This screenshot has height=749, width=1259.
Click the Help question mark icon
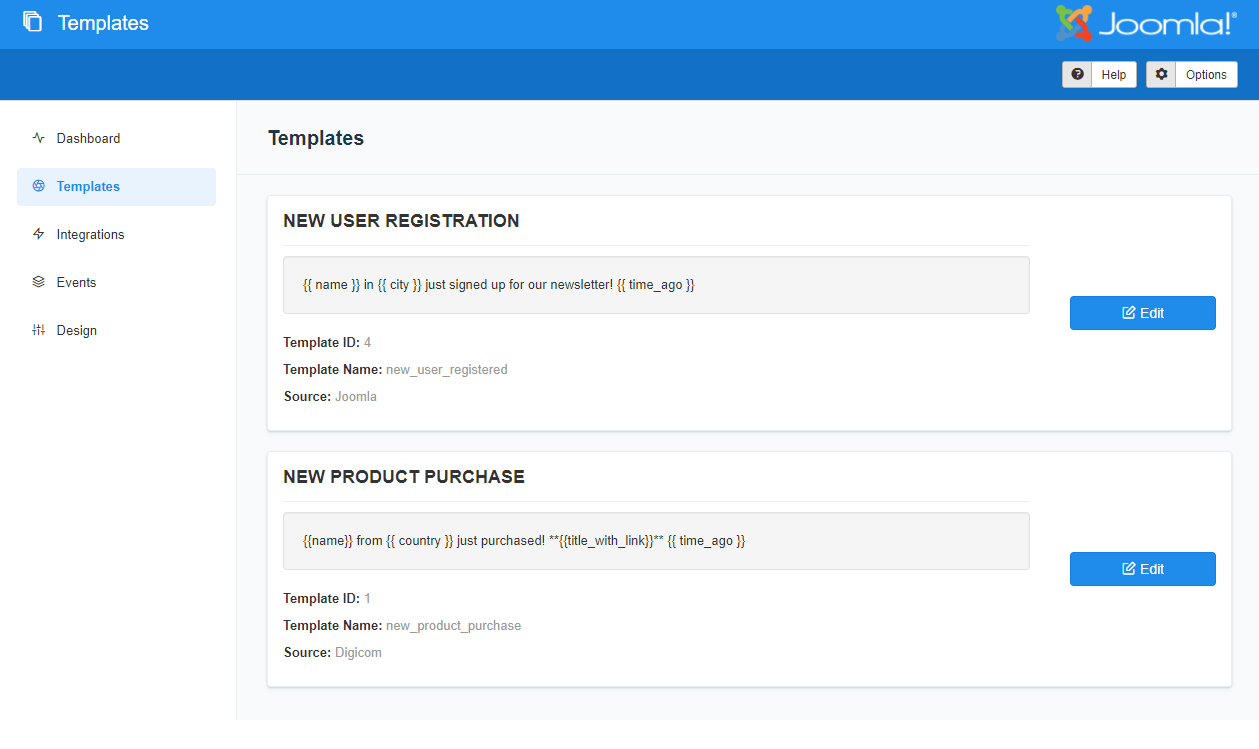1077,74
